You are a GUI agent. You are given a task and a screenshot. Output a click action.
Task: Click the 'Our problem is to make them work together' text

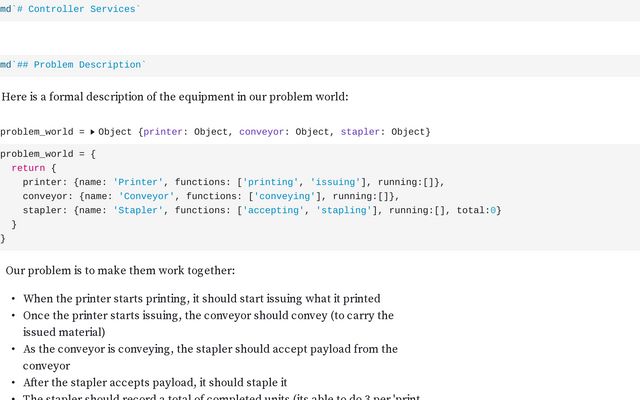click(x=120, y=271)
